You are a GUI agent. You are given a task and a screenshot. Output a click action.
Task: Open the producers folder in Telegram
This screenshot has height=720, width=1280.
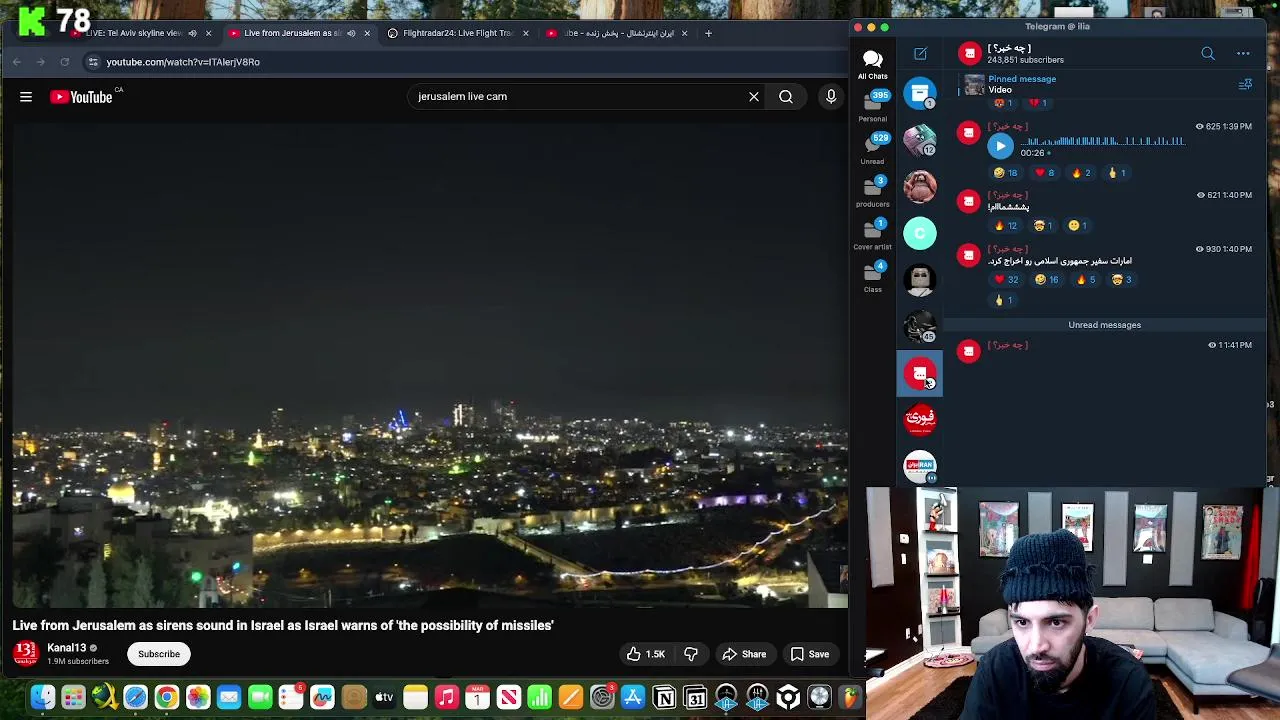[x=872, y=190]
